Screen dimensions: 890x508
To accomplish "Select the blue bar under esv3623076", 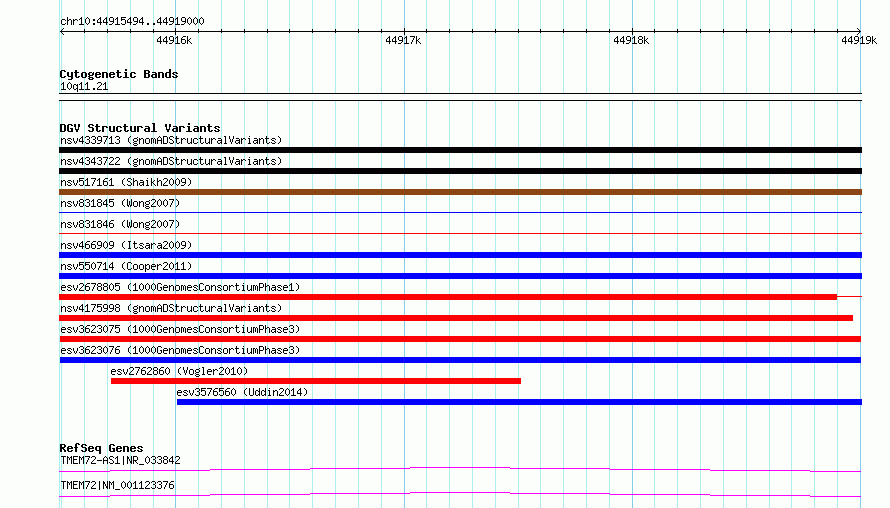I will point(460,360).
